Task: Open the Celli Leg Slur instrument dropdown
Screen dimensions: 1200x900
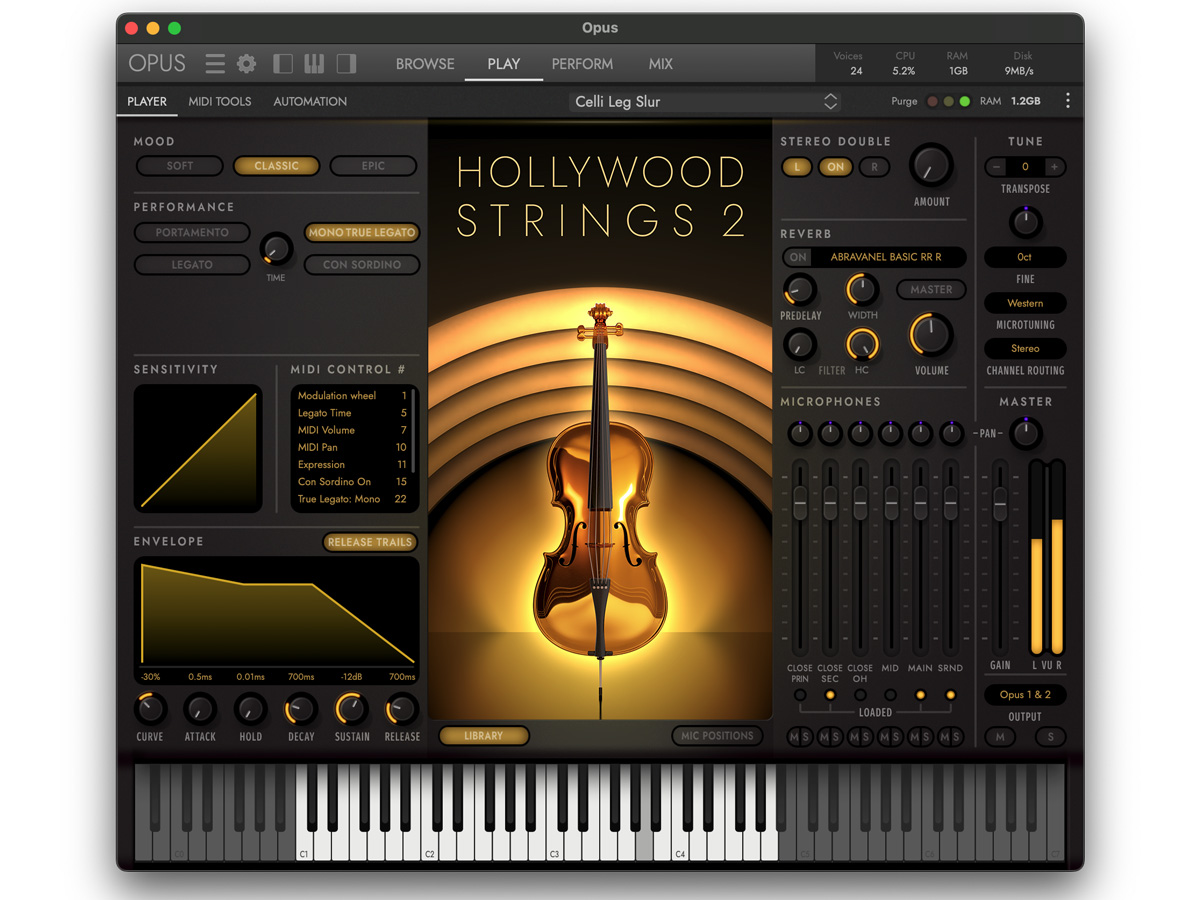Action: 705,102
